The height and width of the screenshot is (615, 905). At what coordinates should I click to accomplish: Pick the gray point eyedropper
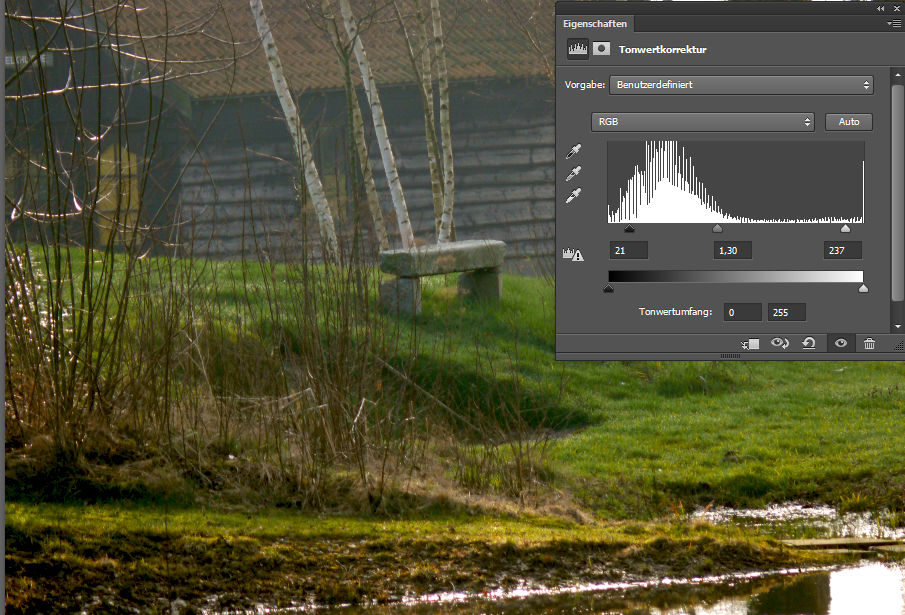(573, 173)
